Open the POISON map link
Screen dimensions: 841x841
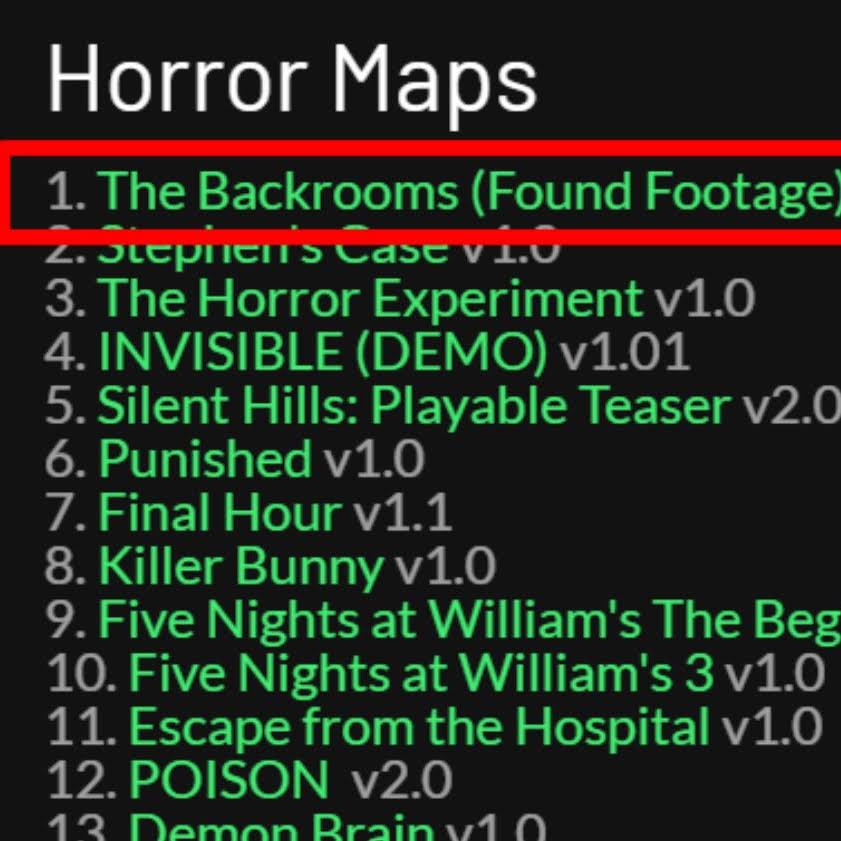(x=229, y=780)
